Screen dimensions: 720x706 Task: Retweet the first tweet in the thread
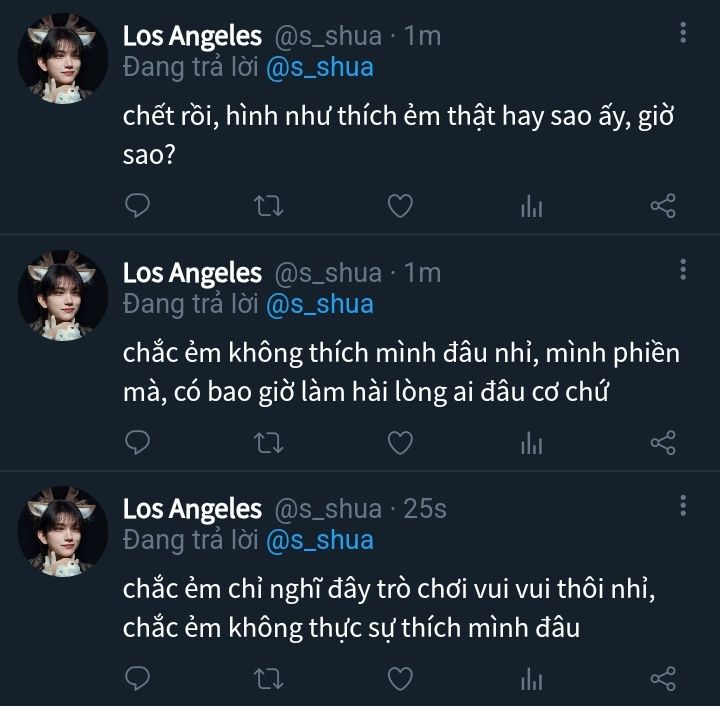coord(269,206)
